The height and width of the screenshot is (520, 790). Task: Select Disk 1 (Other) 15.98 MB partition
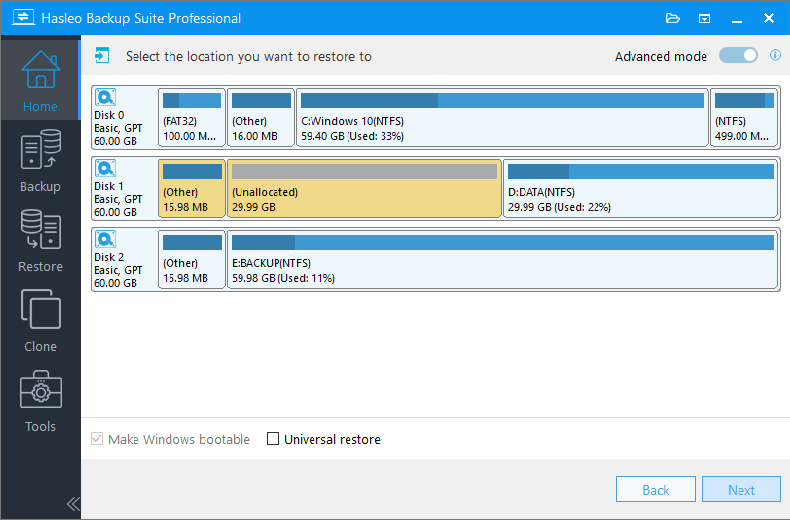pos(192,188)
